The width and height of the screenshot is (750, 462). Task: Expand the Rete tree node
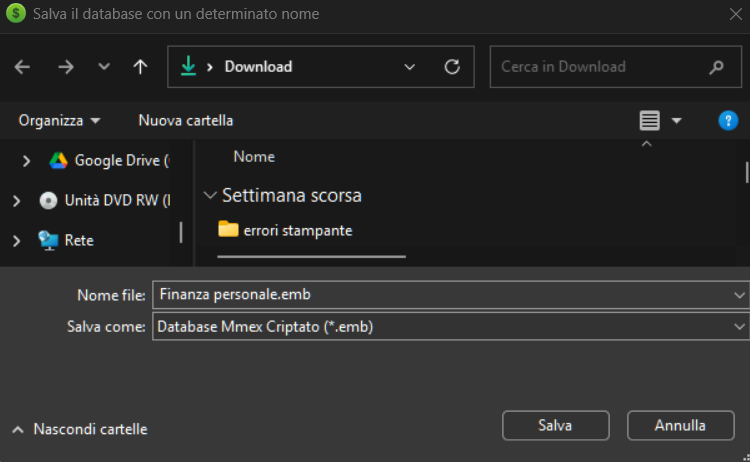pos(16,241)
